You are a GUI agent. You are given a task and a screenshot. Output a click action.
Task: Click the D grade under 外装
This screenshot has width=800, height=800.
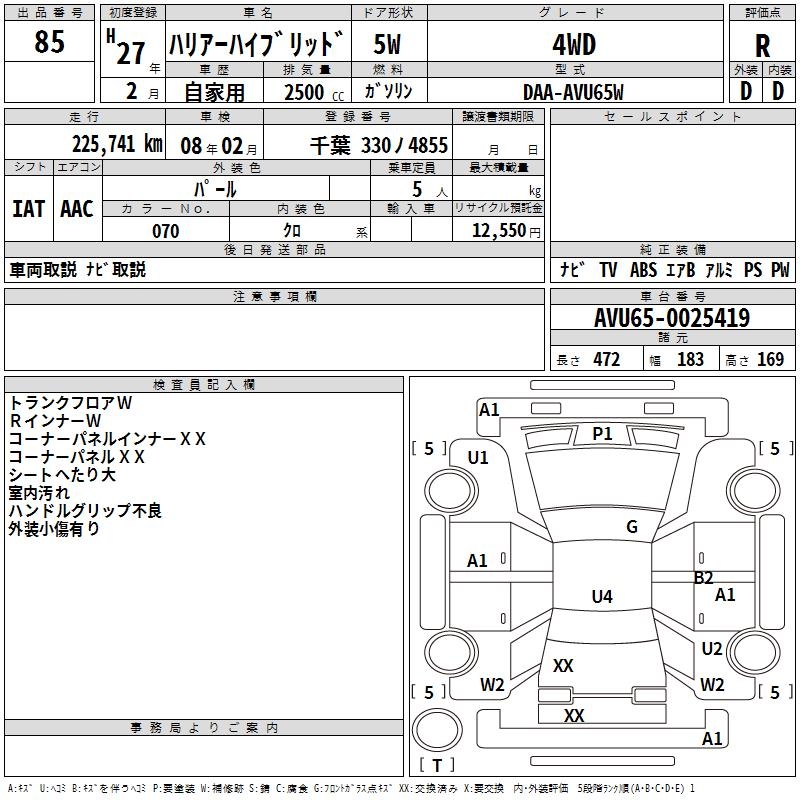(746, 91)
